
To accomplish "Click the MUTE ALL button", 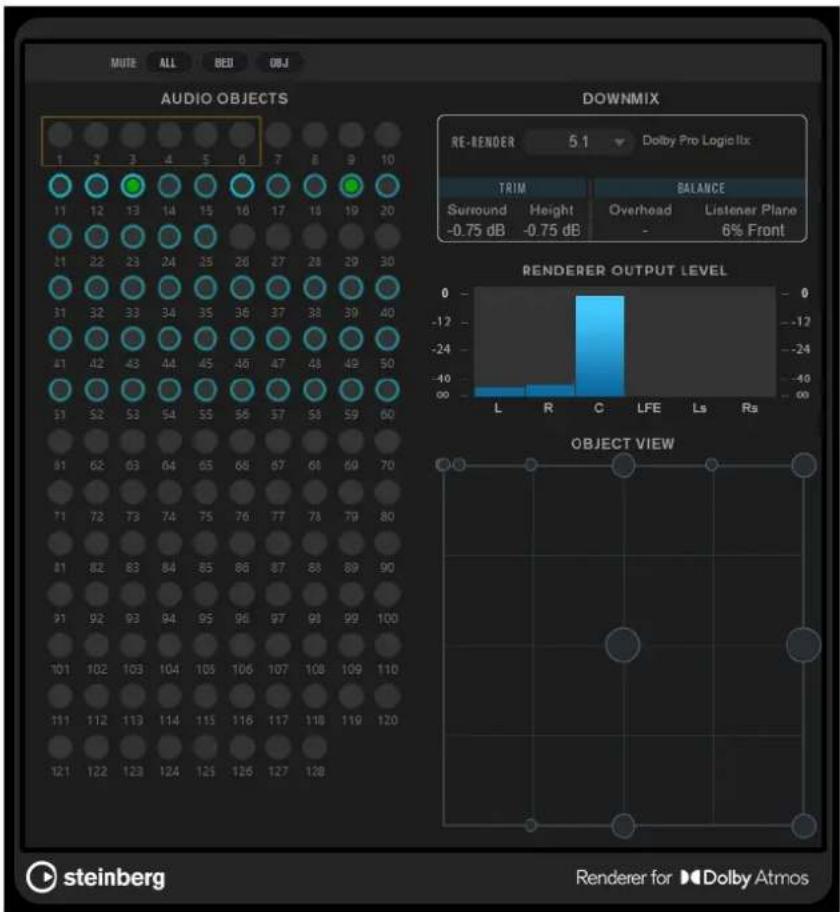I will pyautogui.click(x=168, y=63).
